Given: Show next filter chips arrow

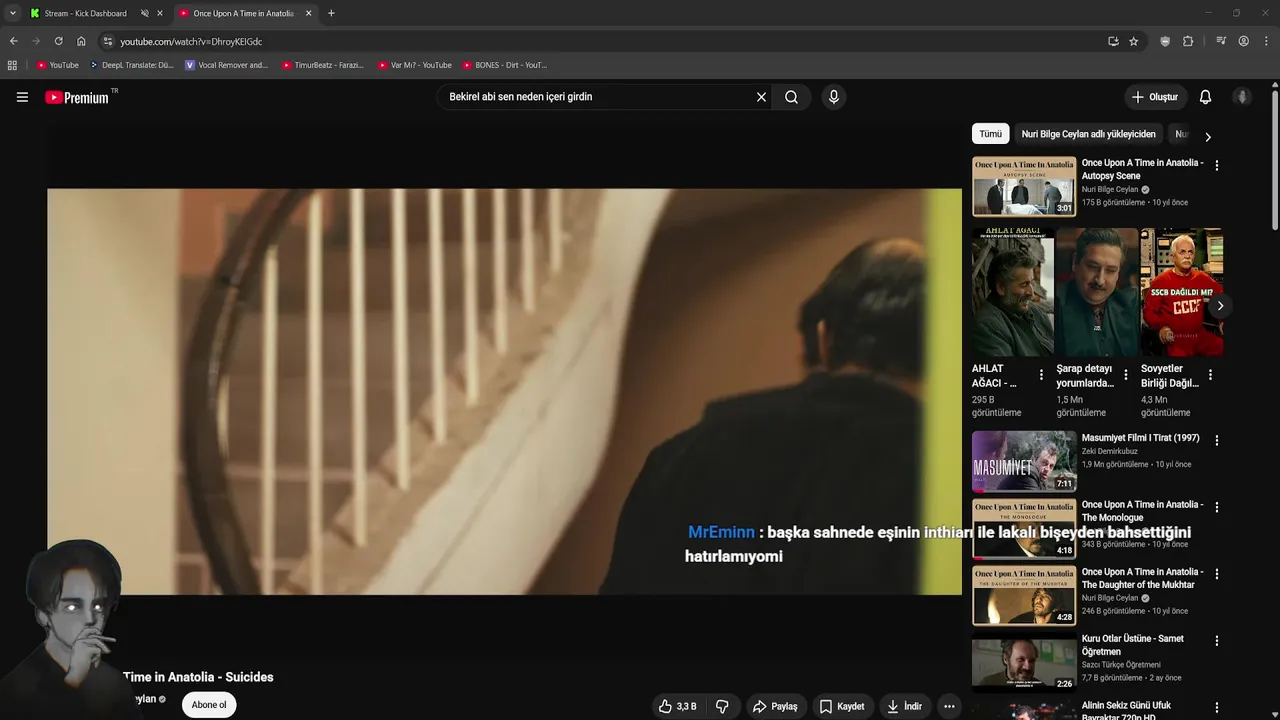Looking at the screenshot, I should coord(1207,136).
